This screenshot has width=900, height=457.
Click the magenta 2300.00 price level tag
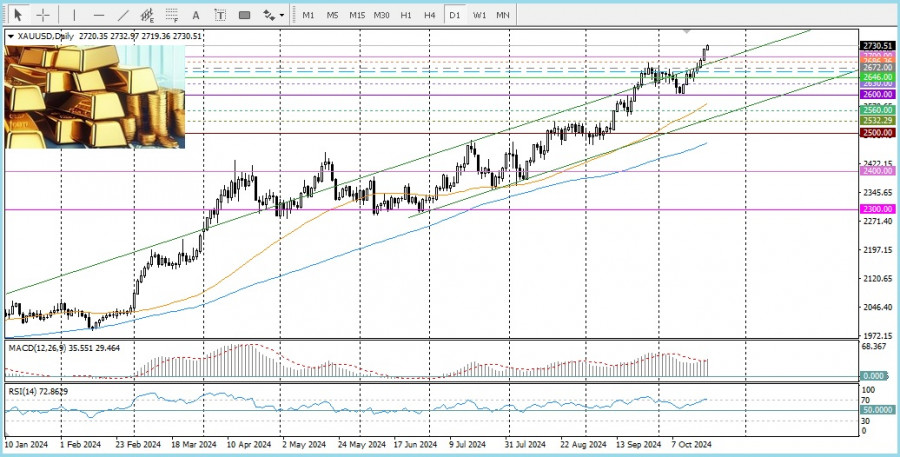coord(878,210)
